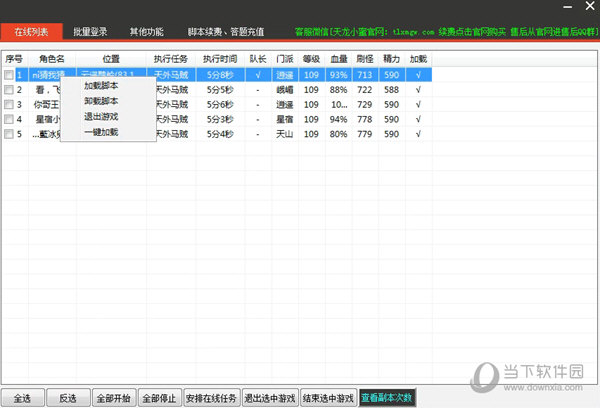
Task: Click the 天山 faction cell
Action: click(x=285, y=134)
